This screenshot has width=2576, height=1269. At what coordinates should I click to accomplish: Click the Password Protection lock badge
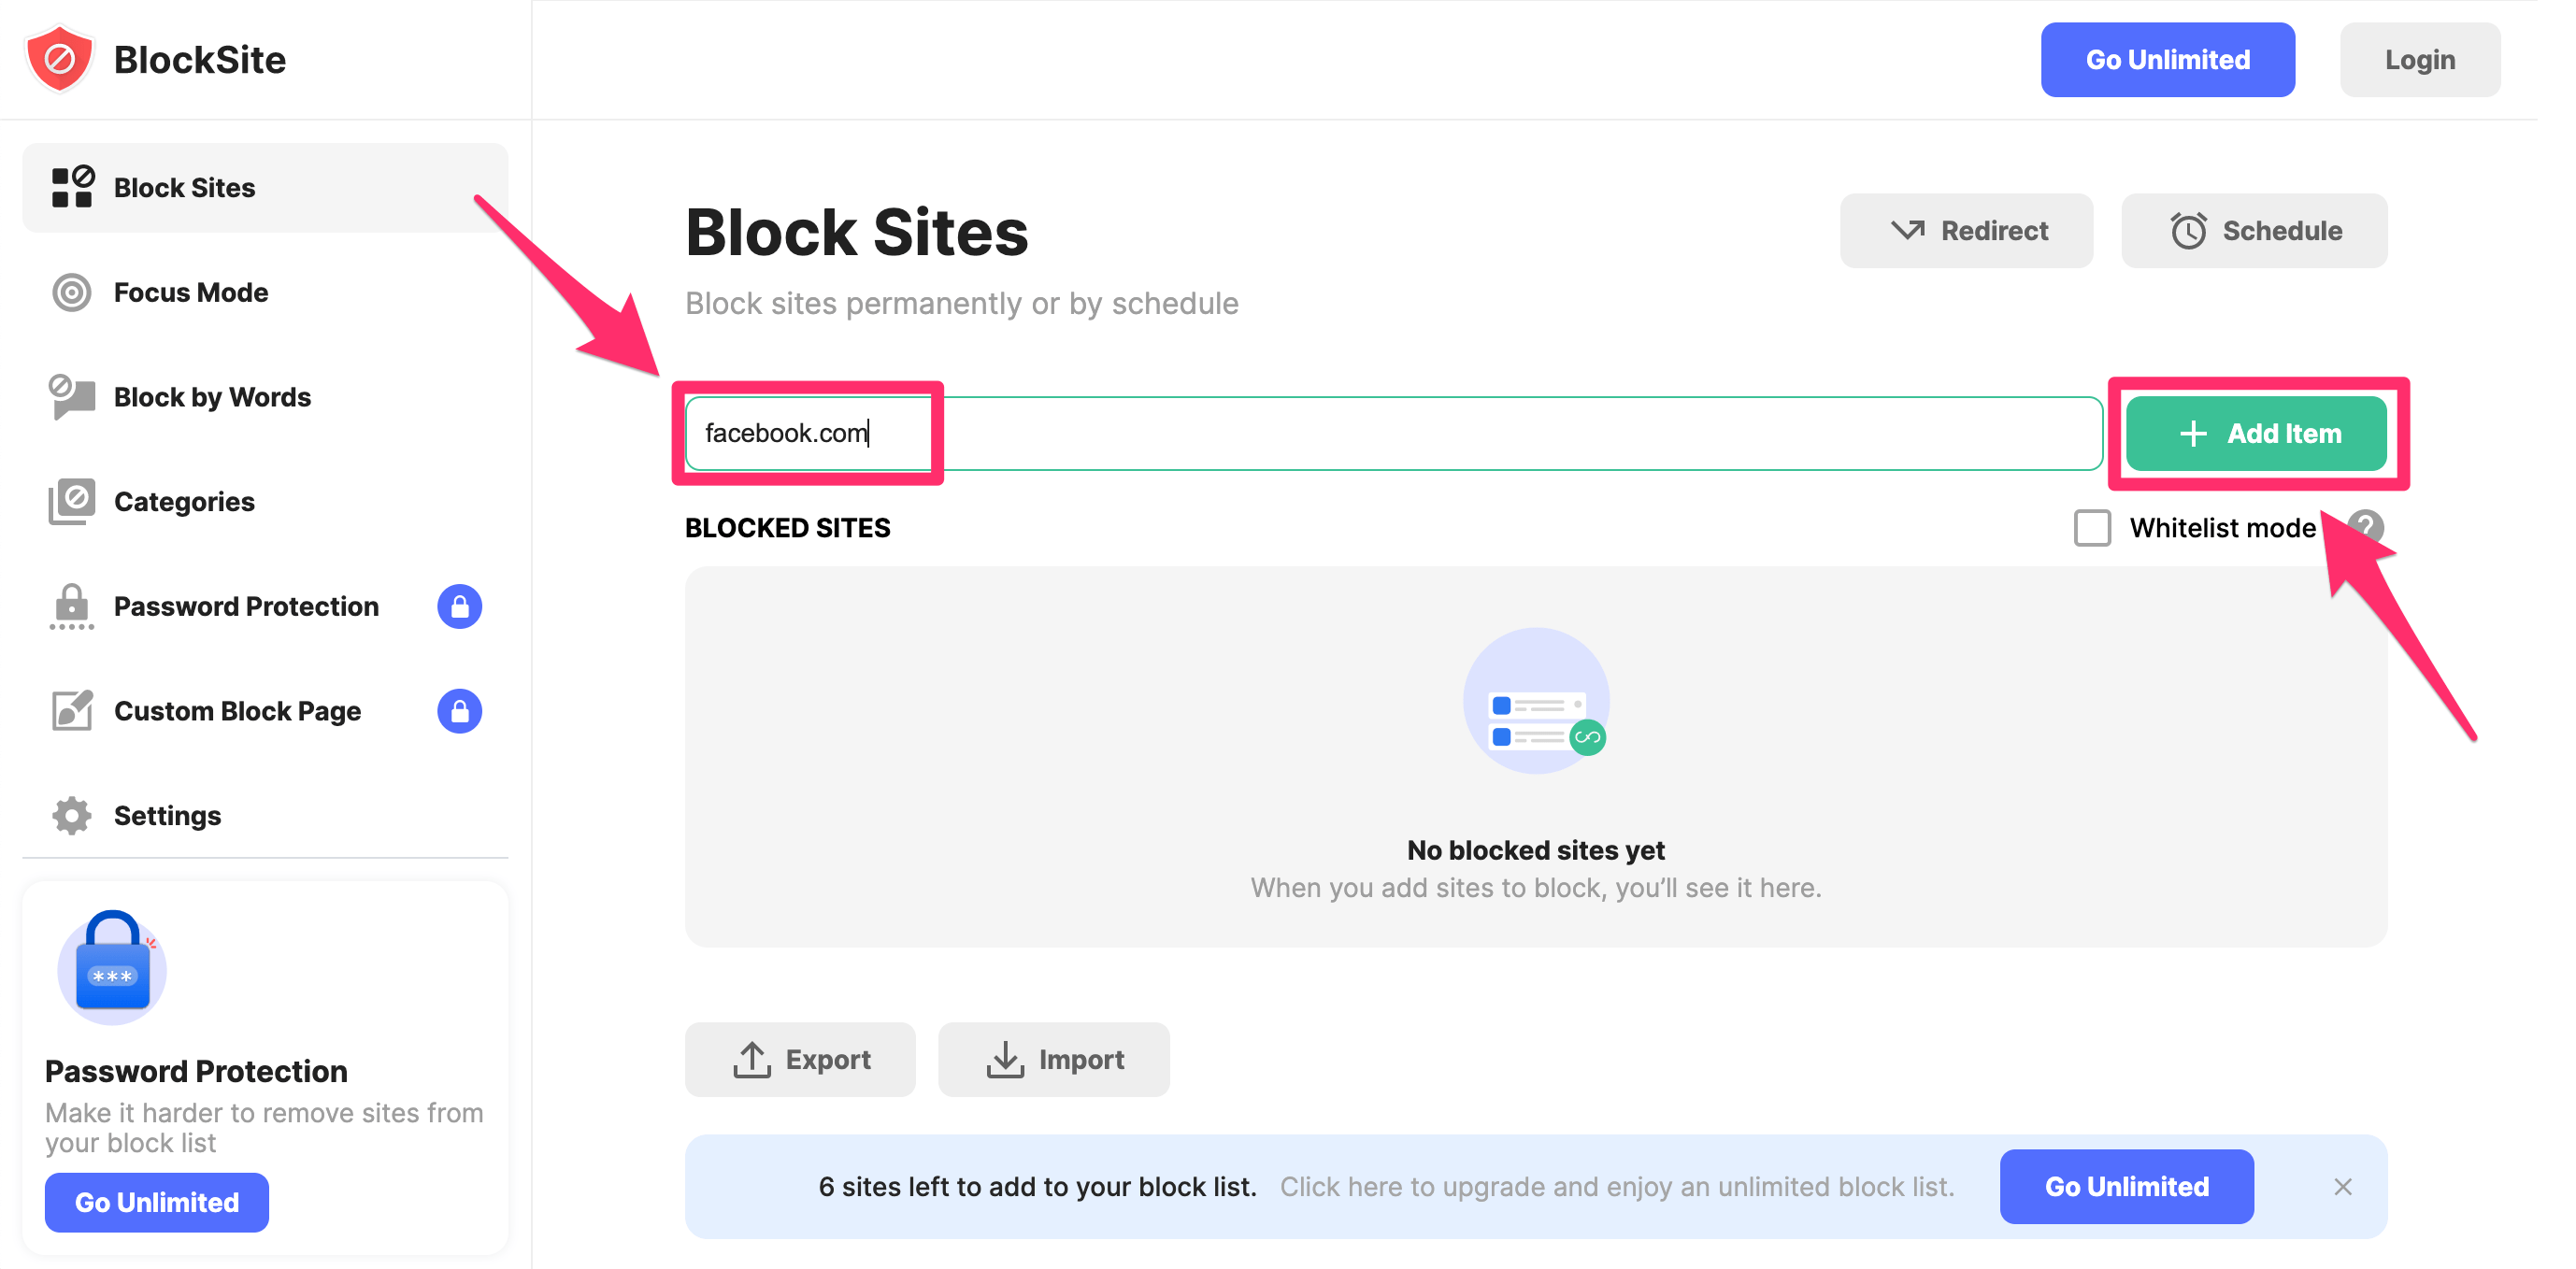click(x=459, y=606)
